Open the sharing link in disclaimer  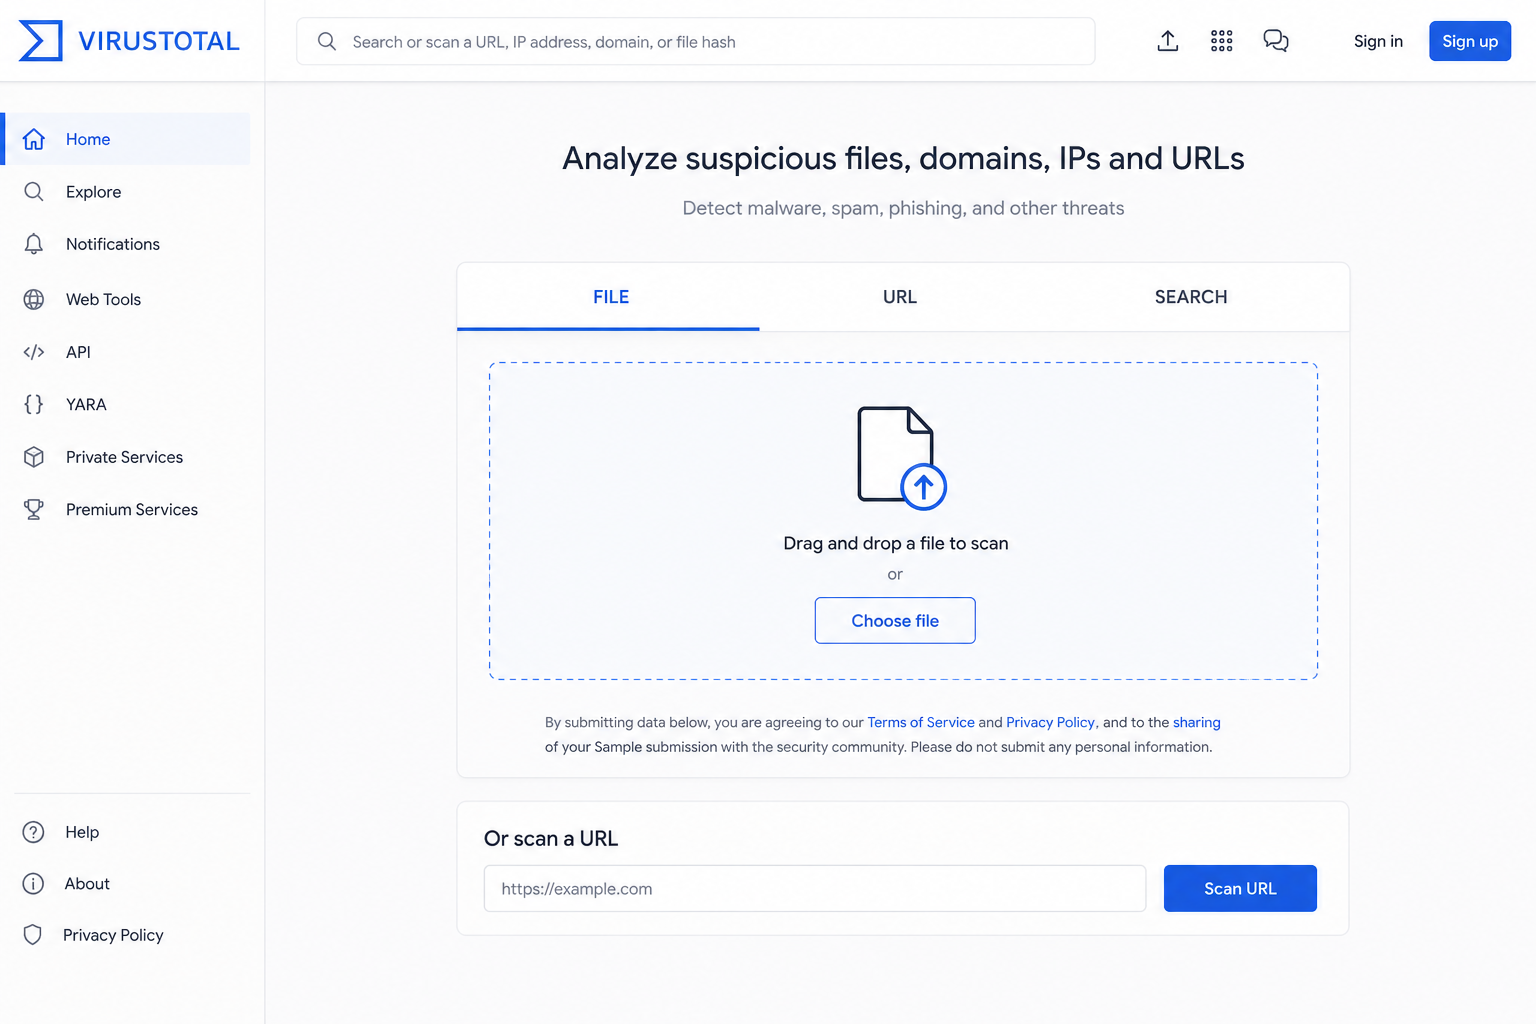[x=1197, y=722]
